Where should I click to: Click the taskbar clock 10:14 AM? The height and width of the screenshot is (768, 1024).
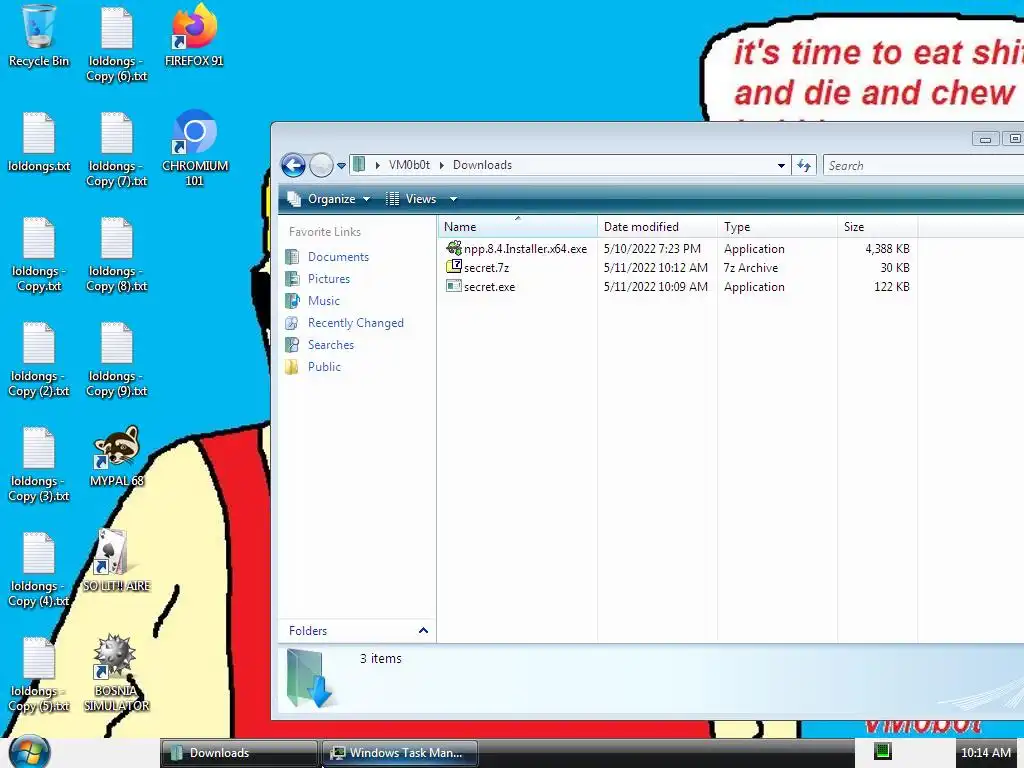985,752
